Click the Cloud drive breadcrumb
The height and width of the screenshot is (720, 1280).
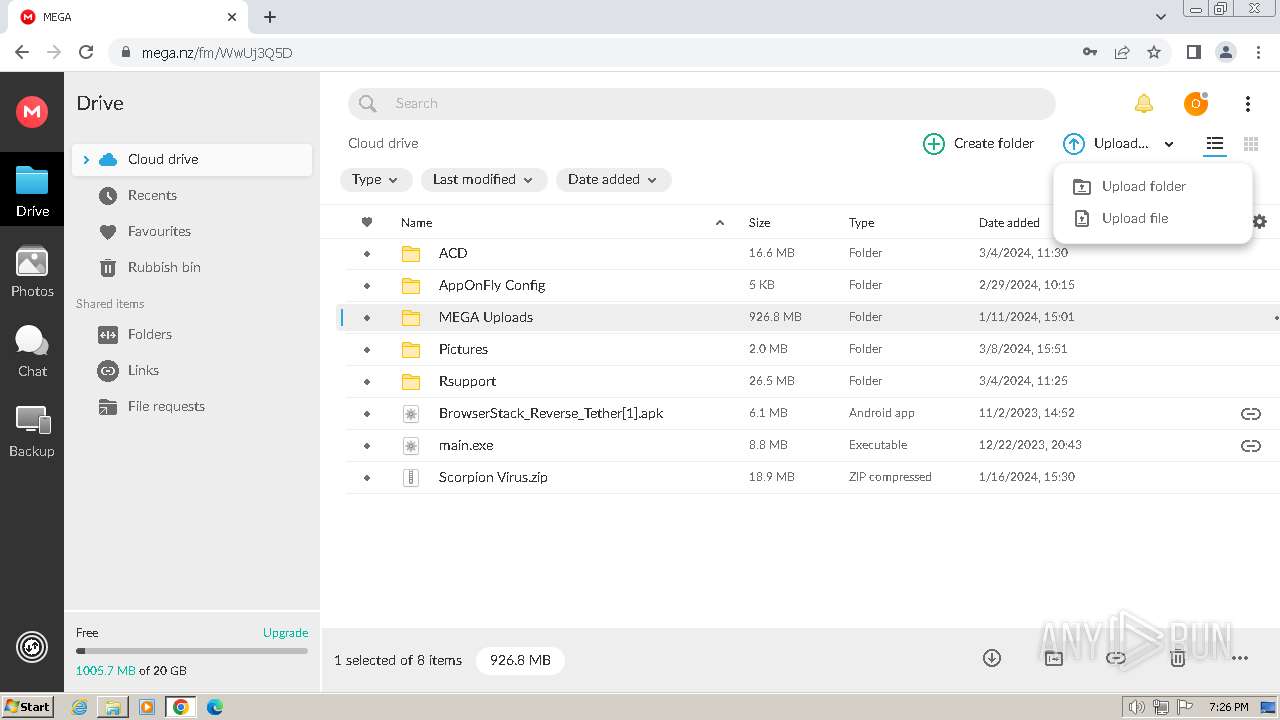tap(383, 143)
